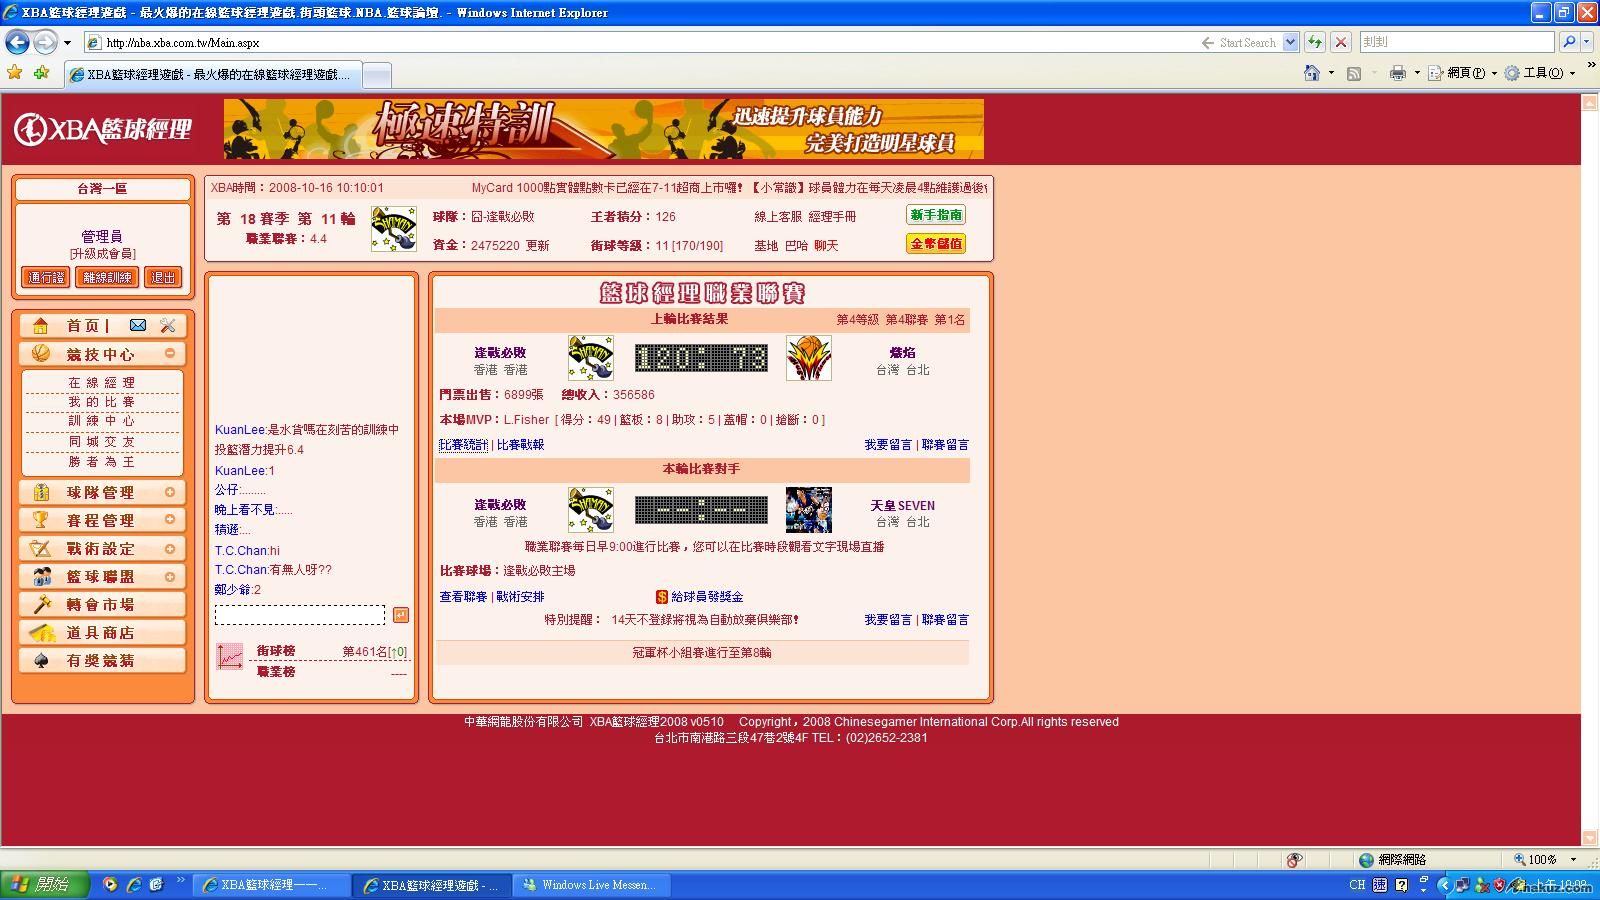The width and height of the screenshot is (1600, 900).
Task: Click the tactics icon of 戰術設定
Action: click(x=41, y=548)
